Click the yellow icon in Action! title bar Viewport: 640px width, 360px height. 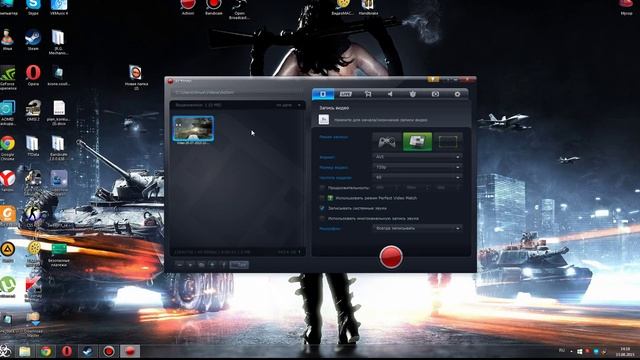point(433,80)
